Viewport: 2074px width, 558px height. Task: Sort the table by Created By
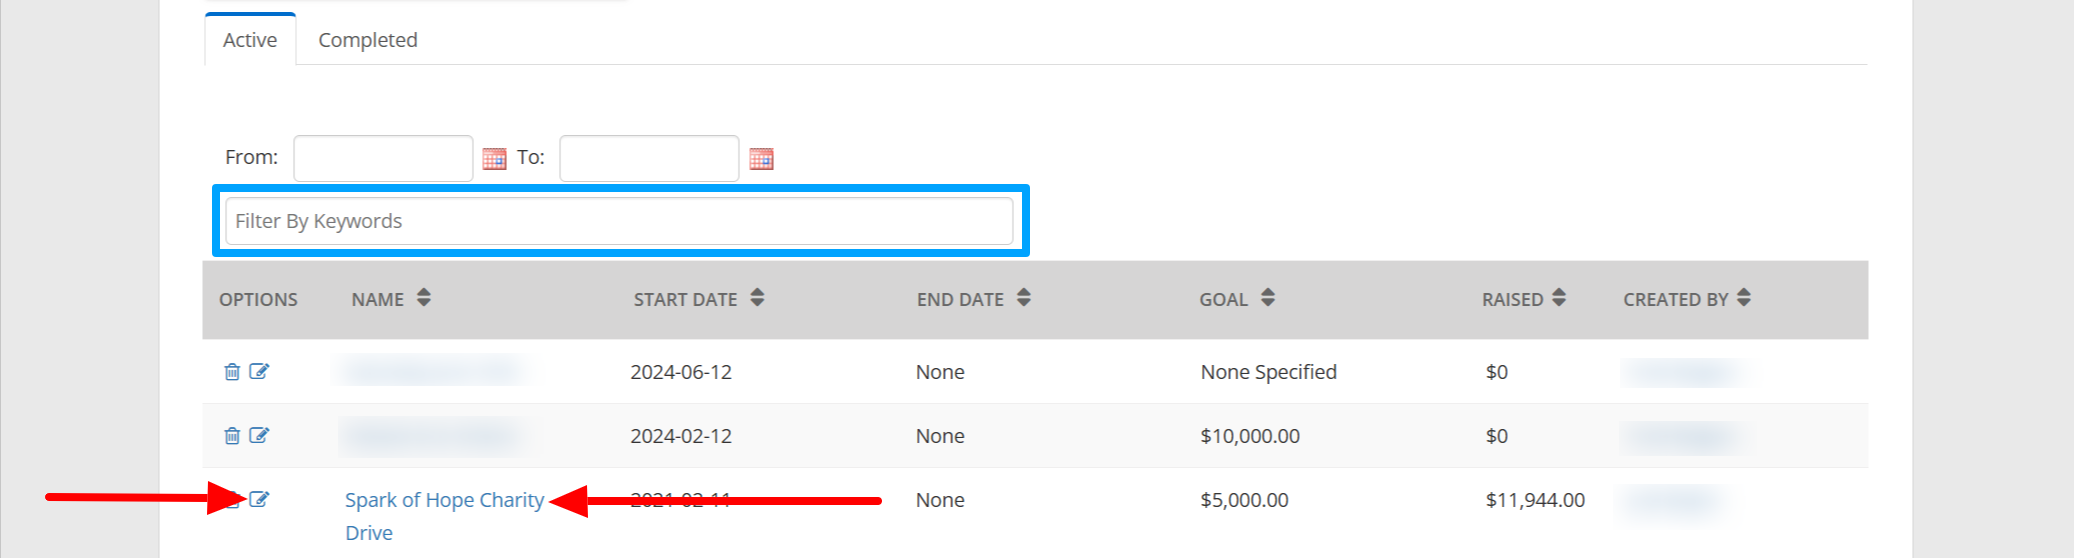tap(1744, 298)
